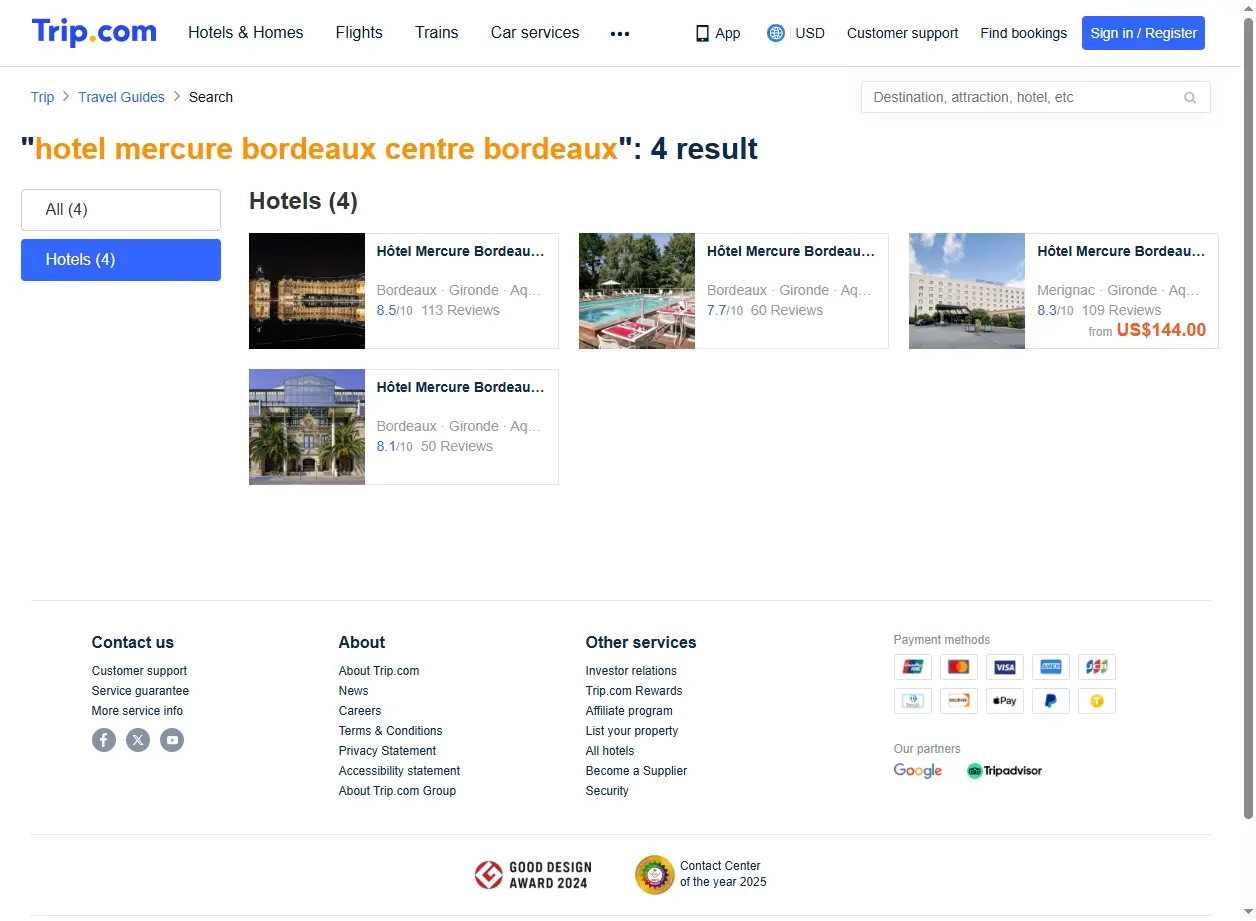1256x921 pixels.
Task: Click the Contact Center award badge
Action: (x=701, y=874)
